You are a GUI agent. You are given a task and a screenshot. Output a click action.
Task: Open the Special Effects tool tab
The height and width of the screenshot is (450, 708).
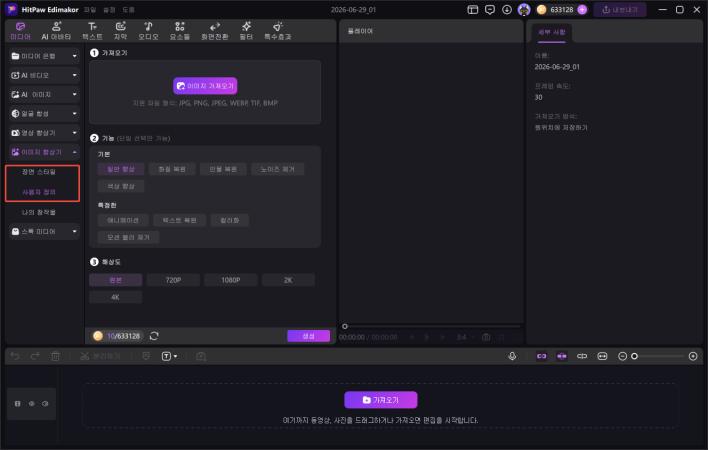point(278,31)
